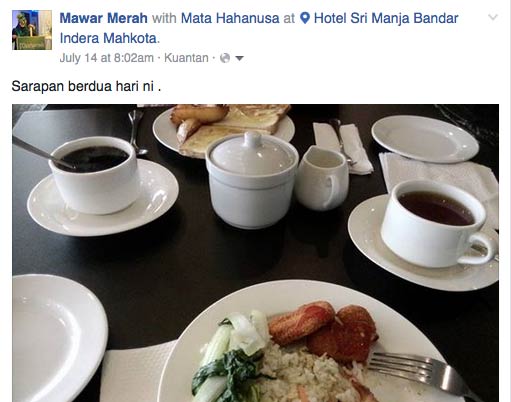The width and height of the screenshot is (511, 402).
Task: Open the July 14 at 8:02am timestamp
Action: click(107, 58)
